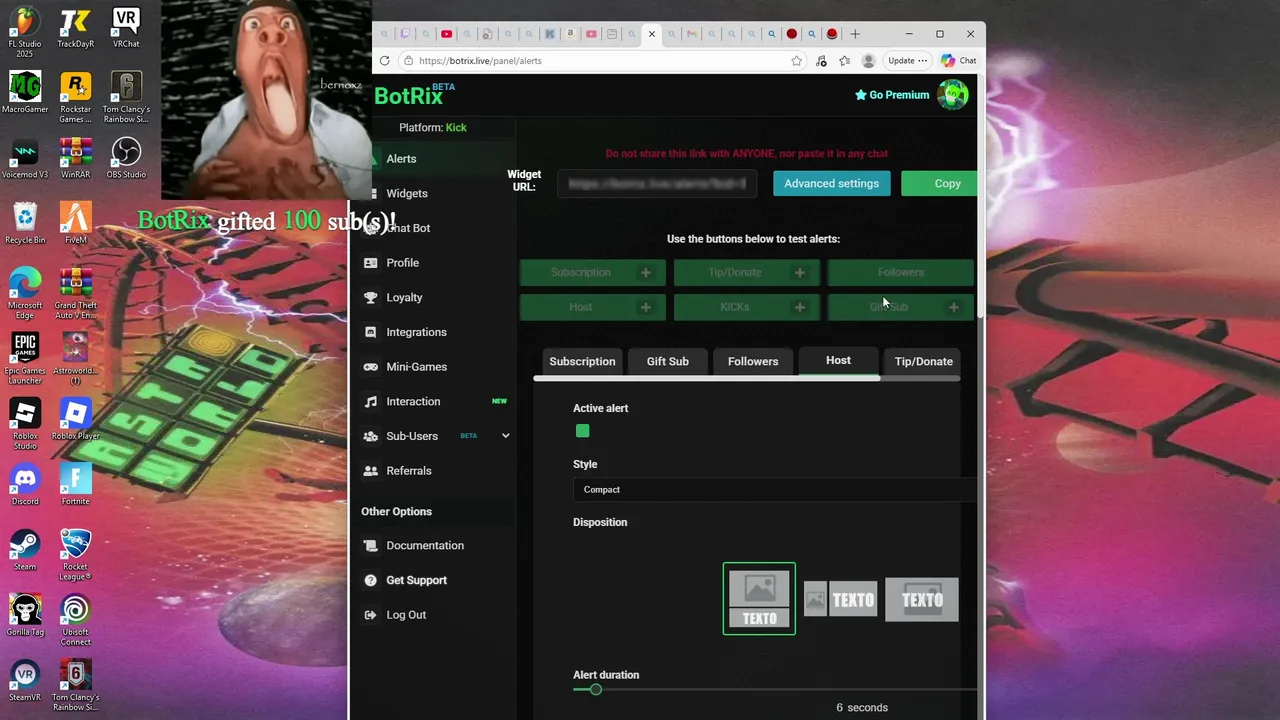Open the Profile page via its card icon
This screenshot has height=720, width=1280.
371,263
